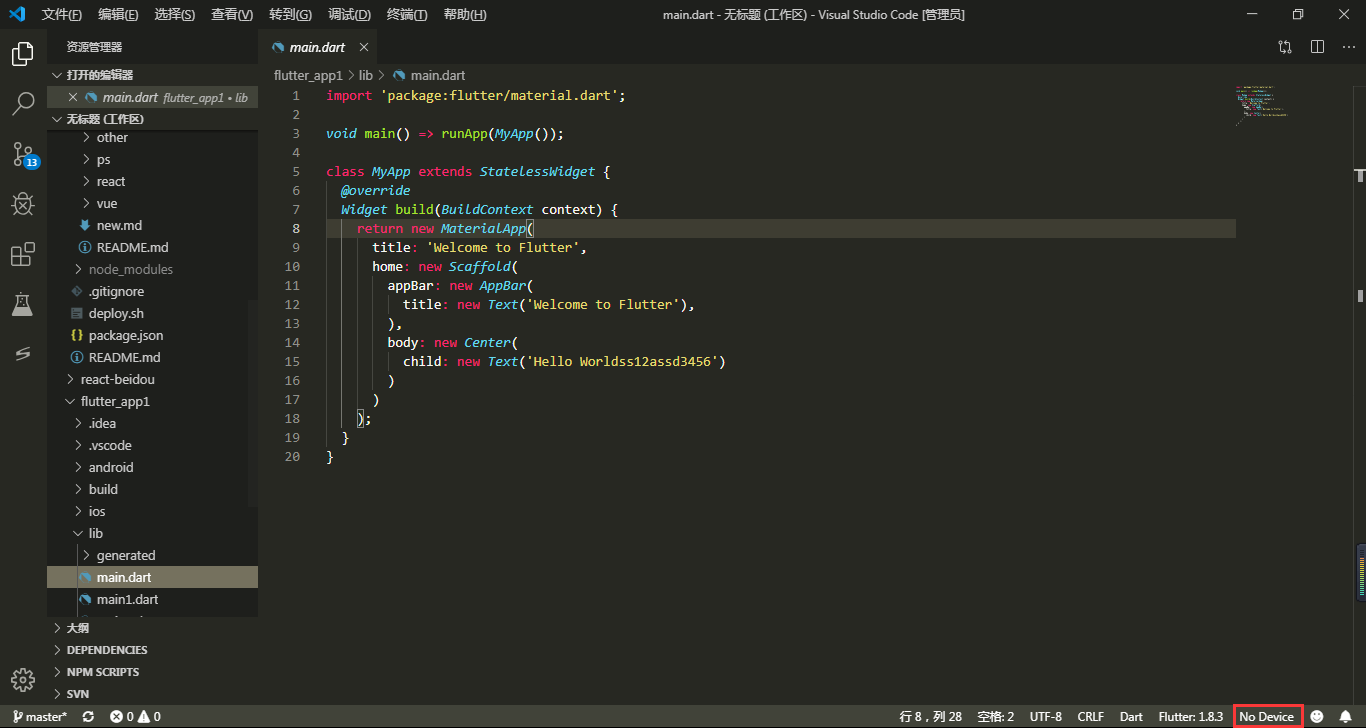Open the Search view icon
Screen dimensions: 1366x728
click(22, 103)
